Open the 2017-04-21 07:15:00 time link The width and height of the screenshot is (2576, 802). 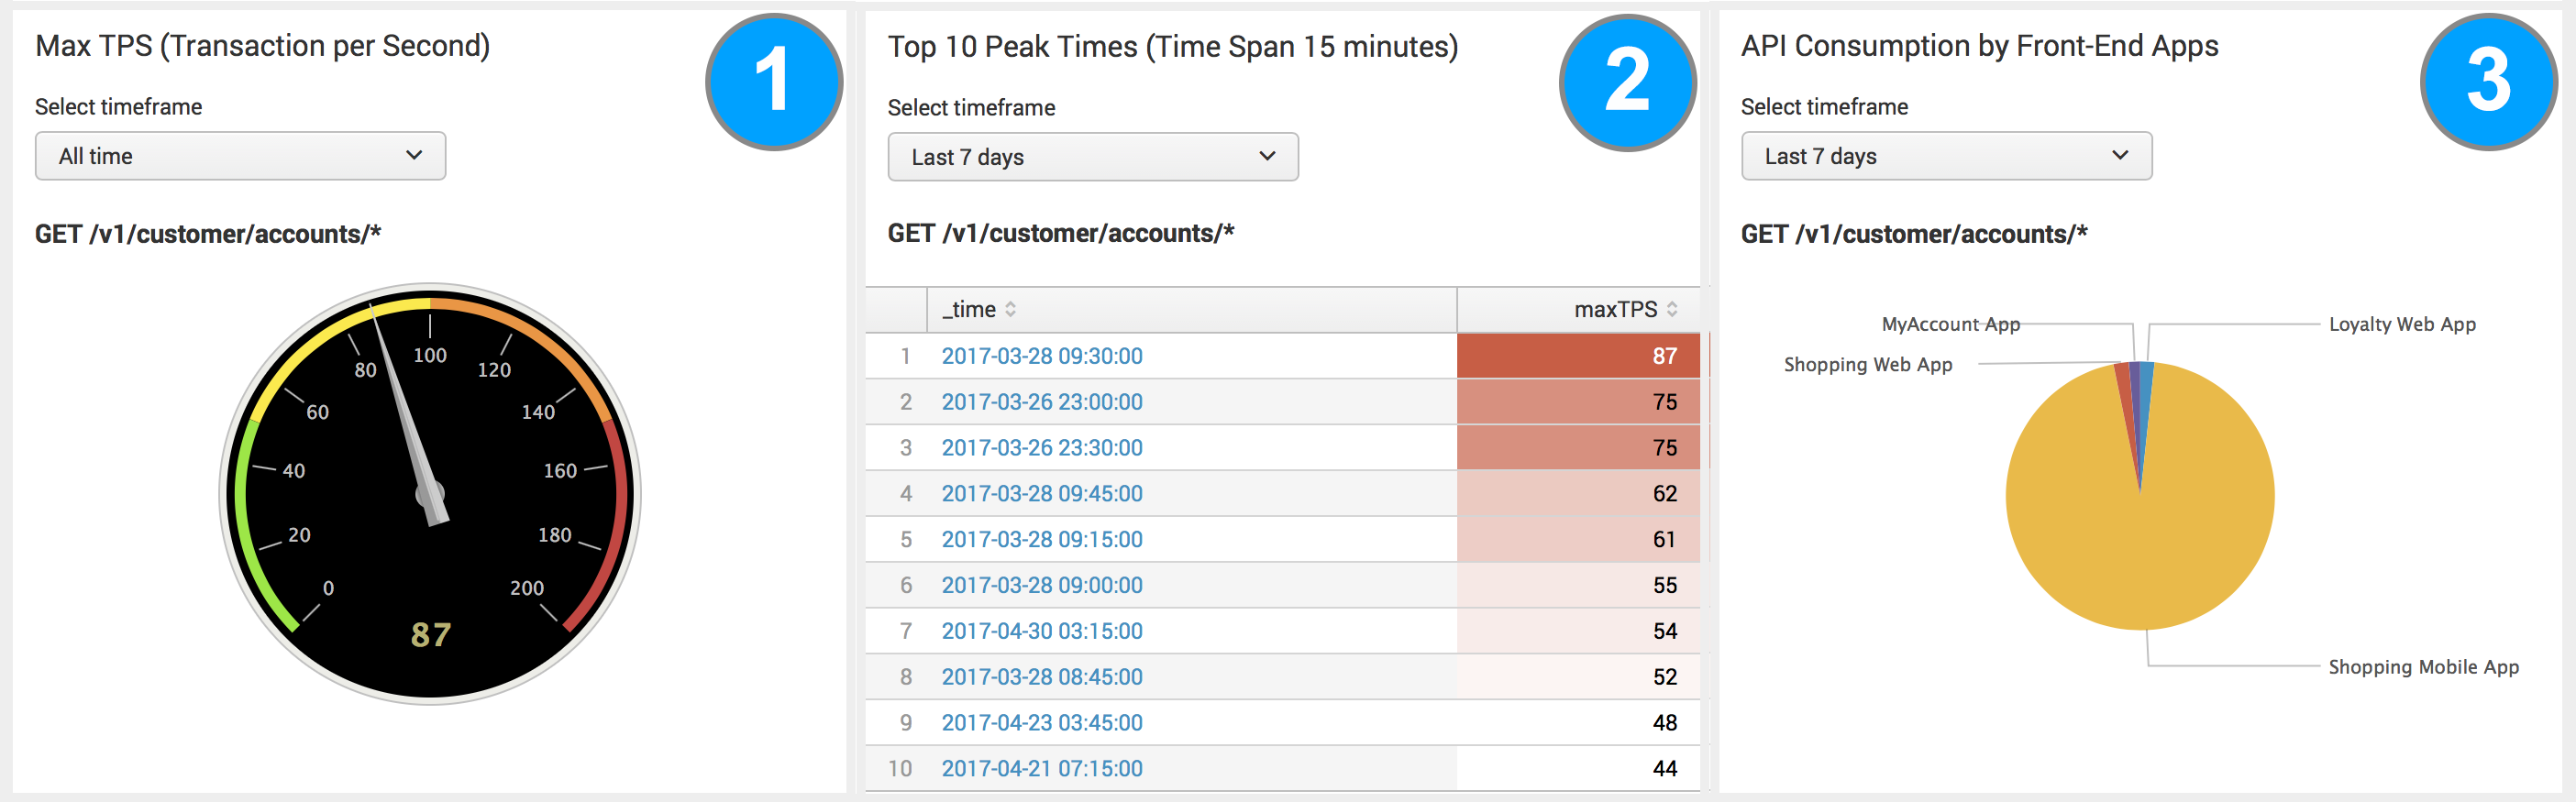tap(1042, 769)
